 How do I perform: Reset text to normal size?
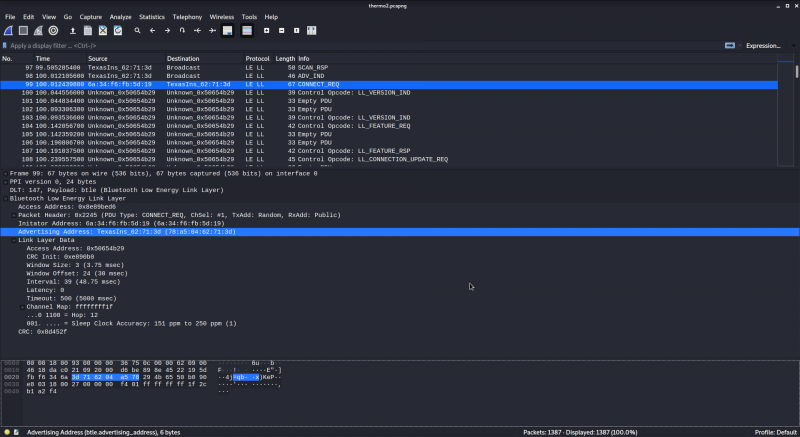click(296, 31)
